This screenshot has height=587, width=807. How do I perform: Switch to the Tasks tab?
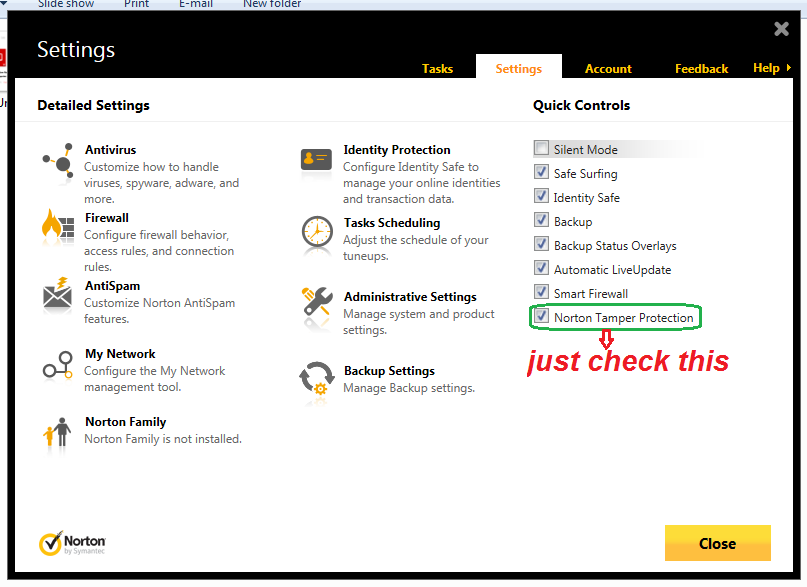(437, 69)
